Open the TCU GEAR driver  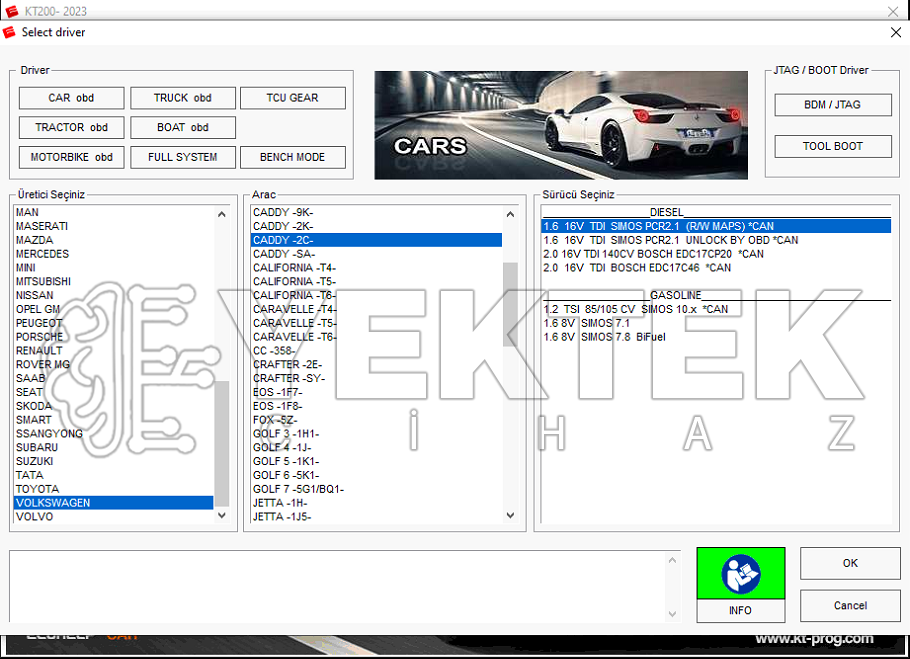[x=292, y=98]
